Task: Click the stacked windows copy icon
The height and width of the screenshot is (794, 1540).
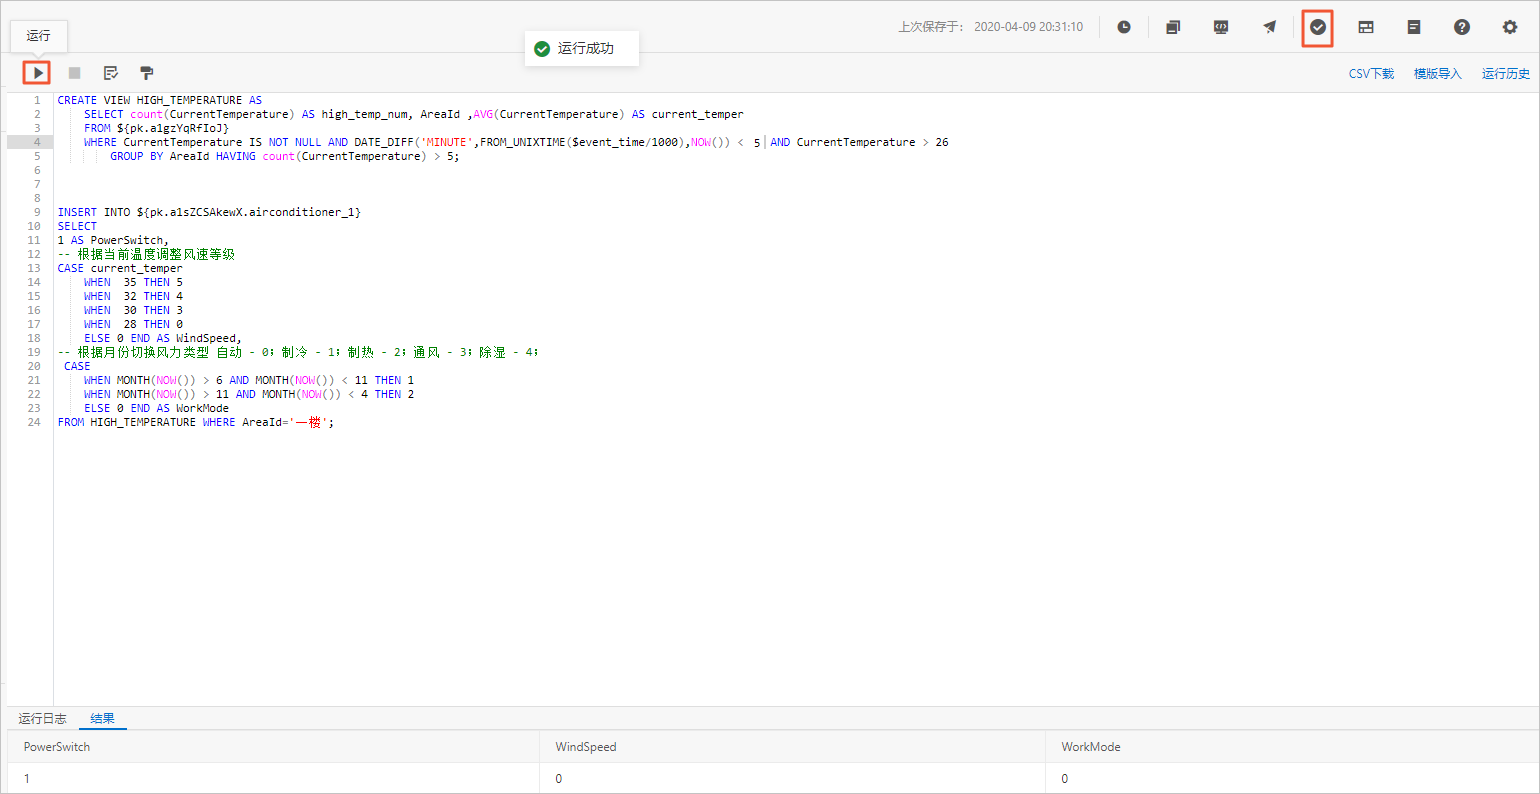Action: [1173, 27]
